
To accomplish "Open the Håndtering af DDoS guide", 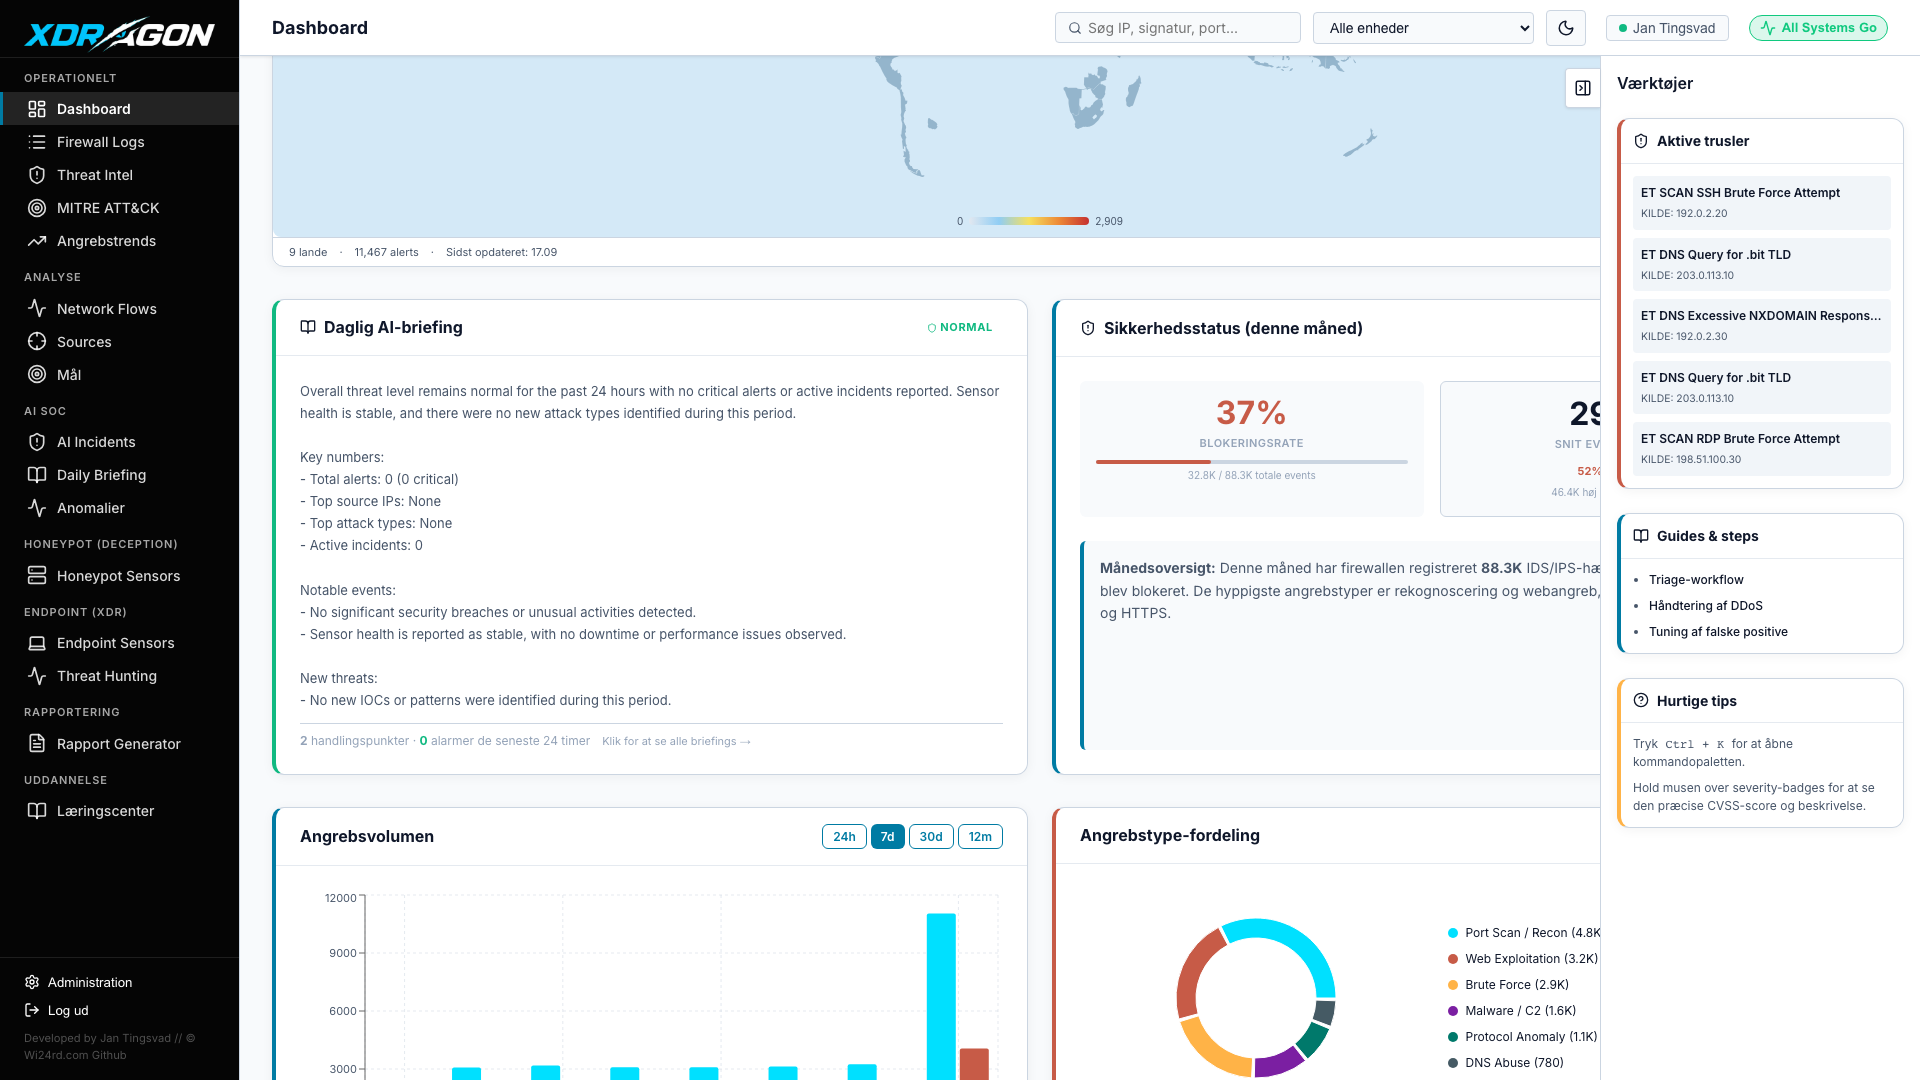I will click(1706, 606).
